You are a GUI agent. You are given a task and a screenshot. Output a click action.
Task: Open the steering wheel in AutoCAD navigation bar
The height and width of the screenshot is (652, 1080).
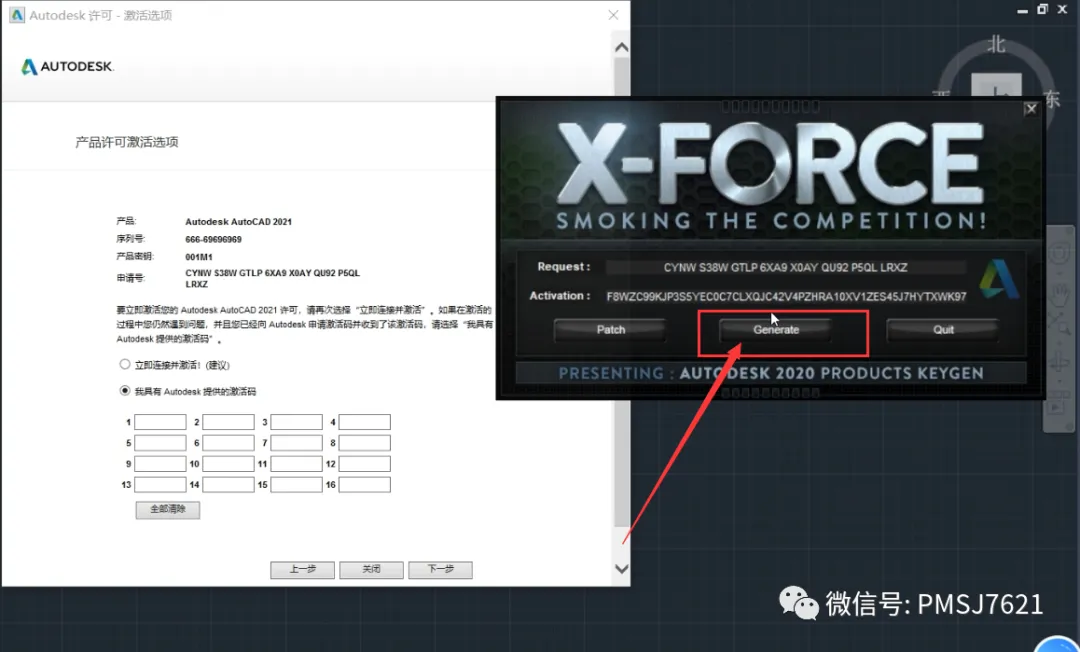pyautogui.click(x=1059, y=255)
